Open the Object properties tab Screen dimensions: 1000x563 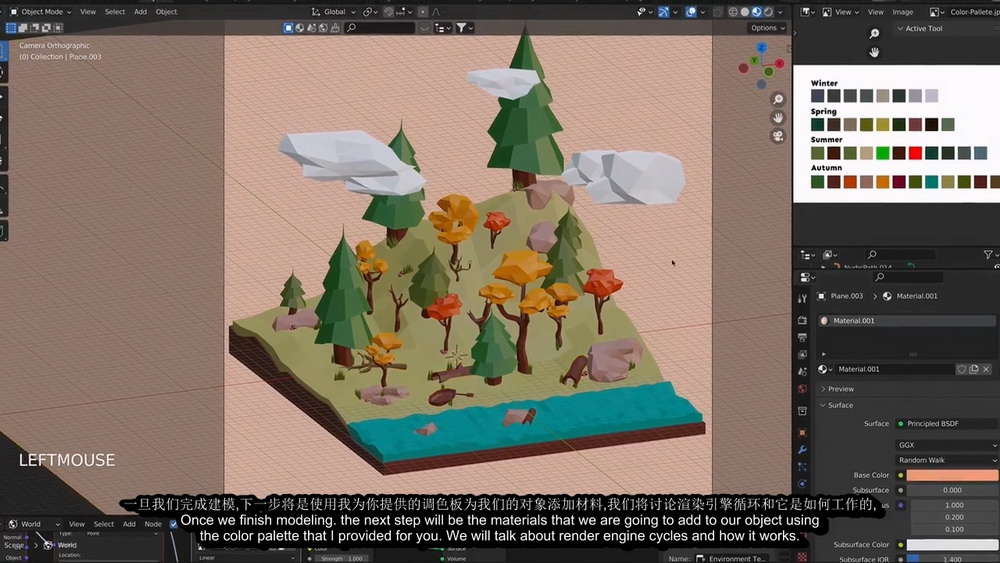pos(802,433)
